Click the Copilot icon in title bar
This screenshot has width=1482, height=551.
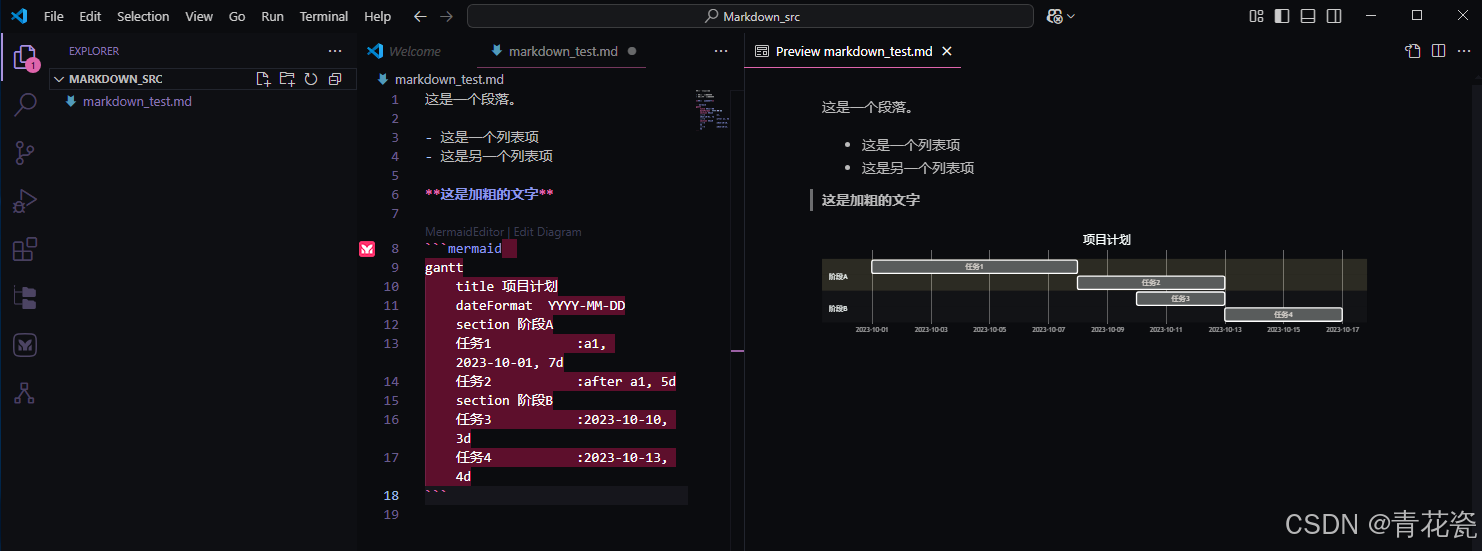point(1054,16)
